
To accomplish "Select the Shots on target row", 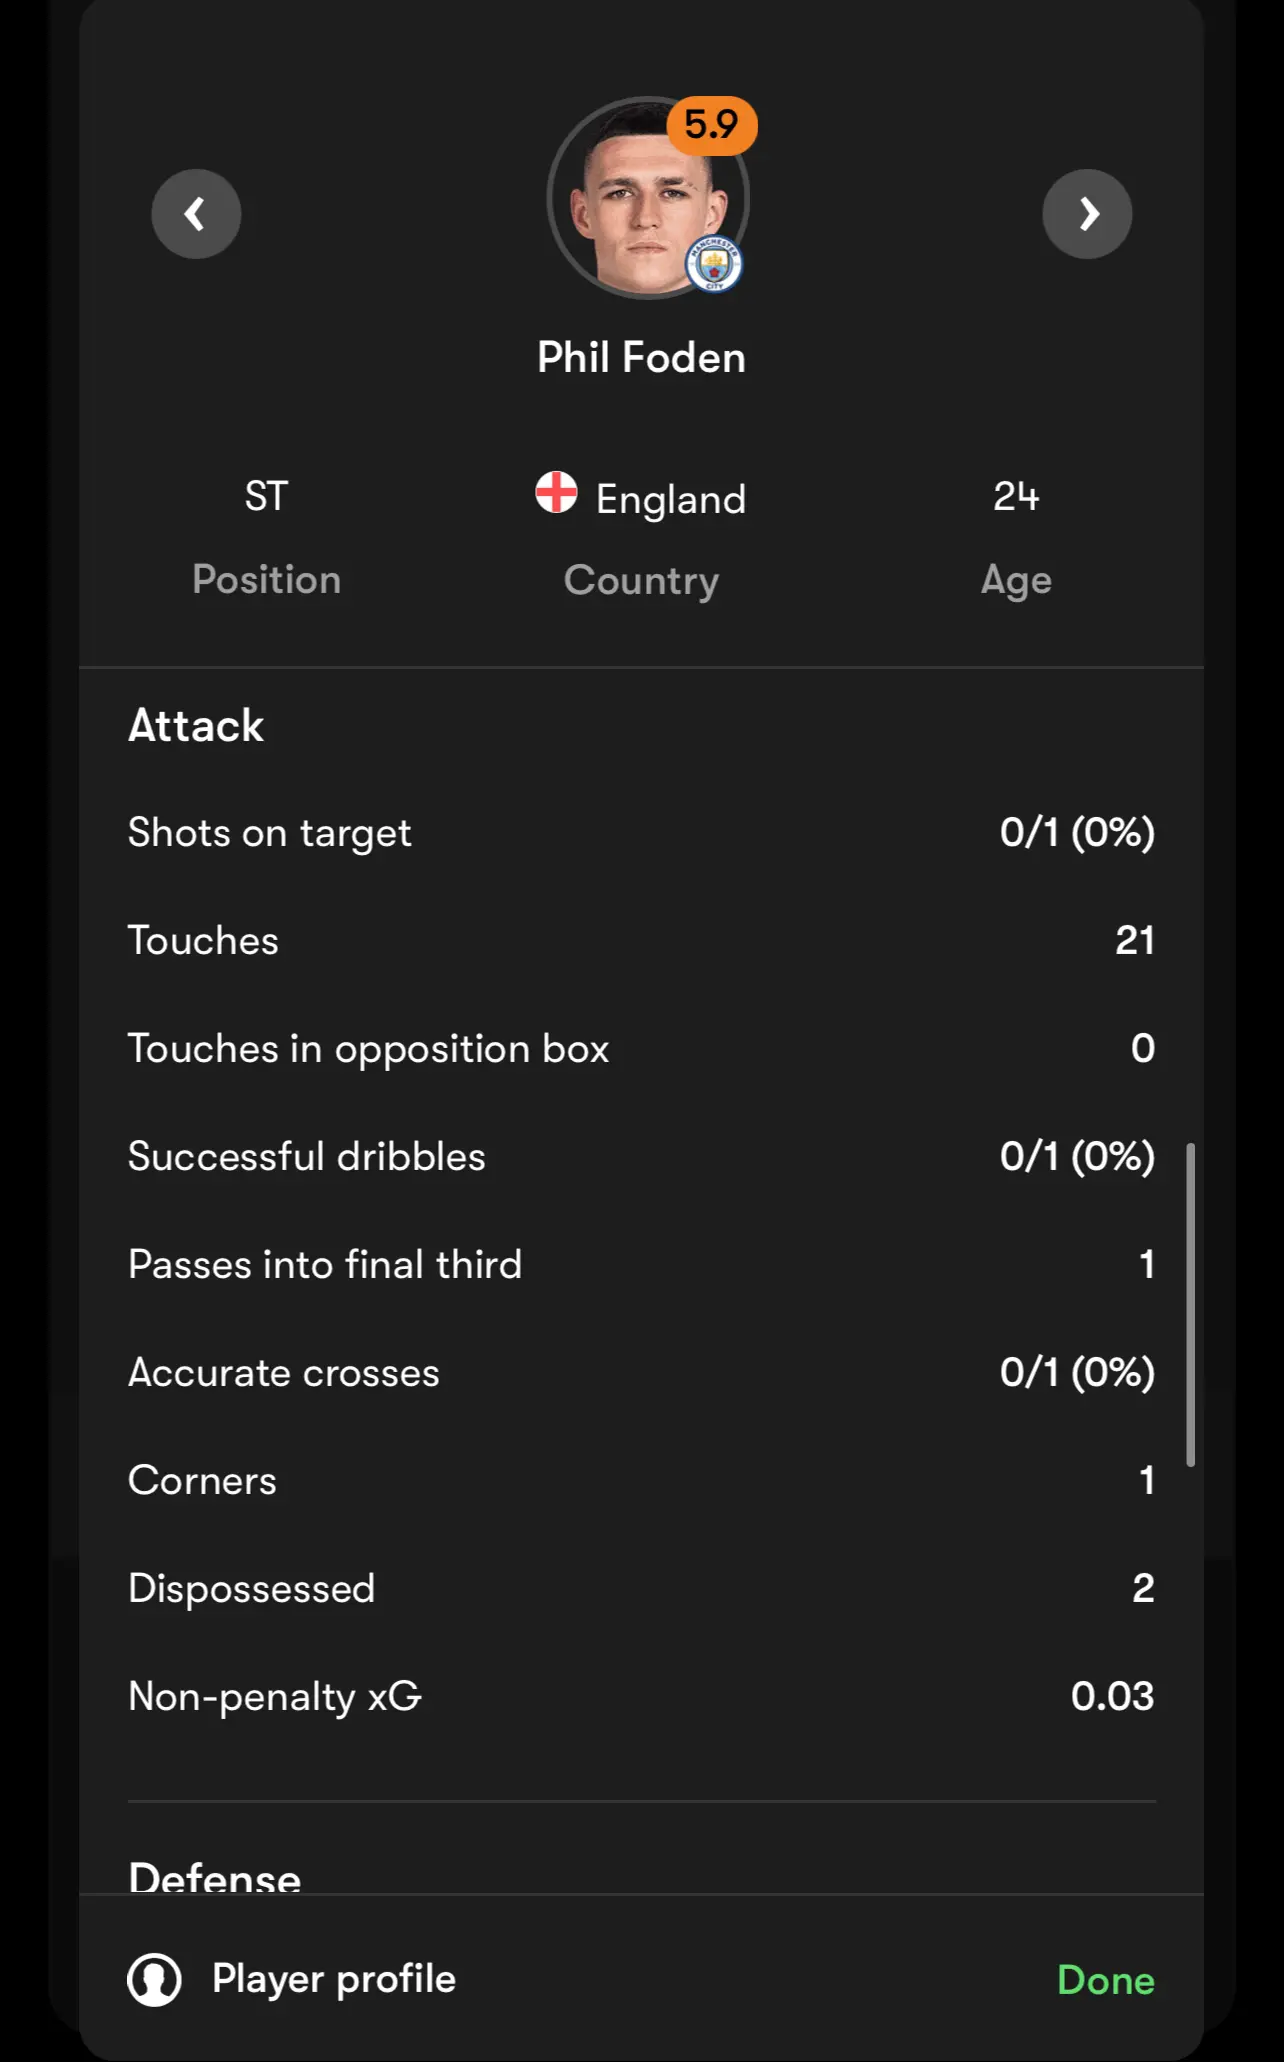I will 642,832.
